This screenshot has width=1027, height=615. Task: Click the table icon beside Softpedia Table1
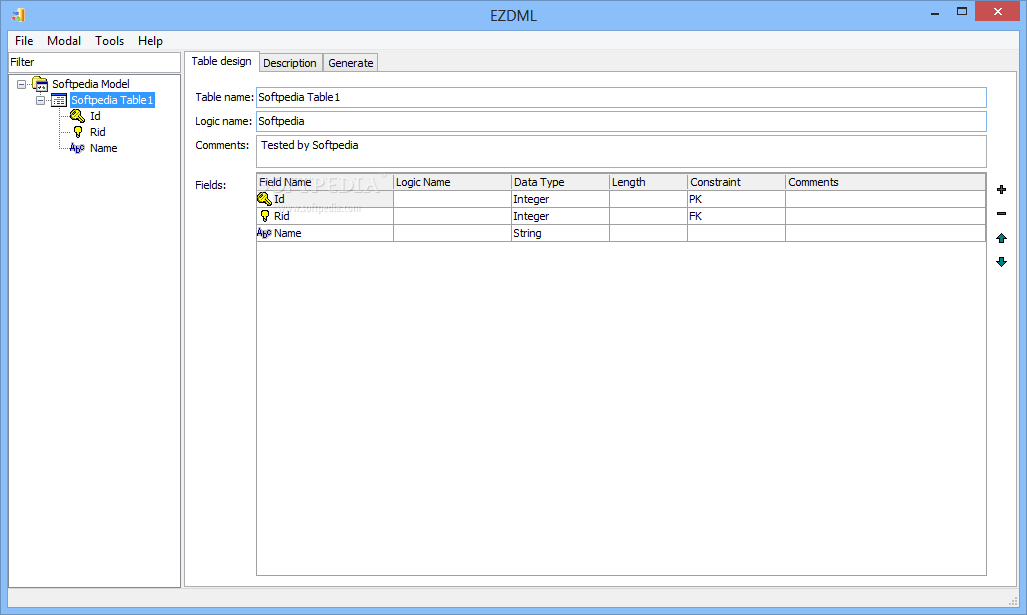point(59,100)
